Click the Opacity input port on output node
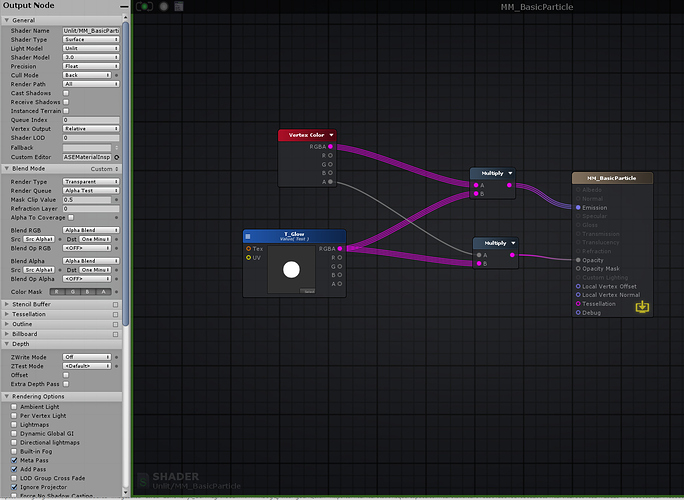Viewport: 684px width, 500px height. [578, 260]
